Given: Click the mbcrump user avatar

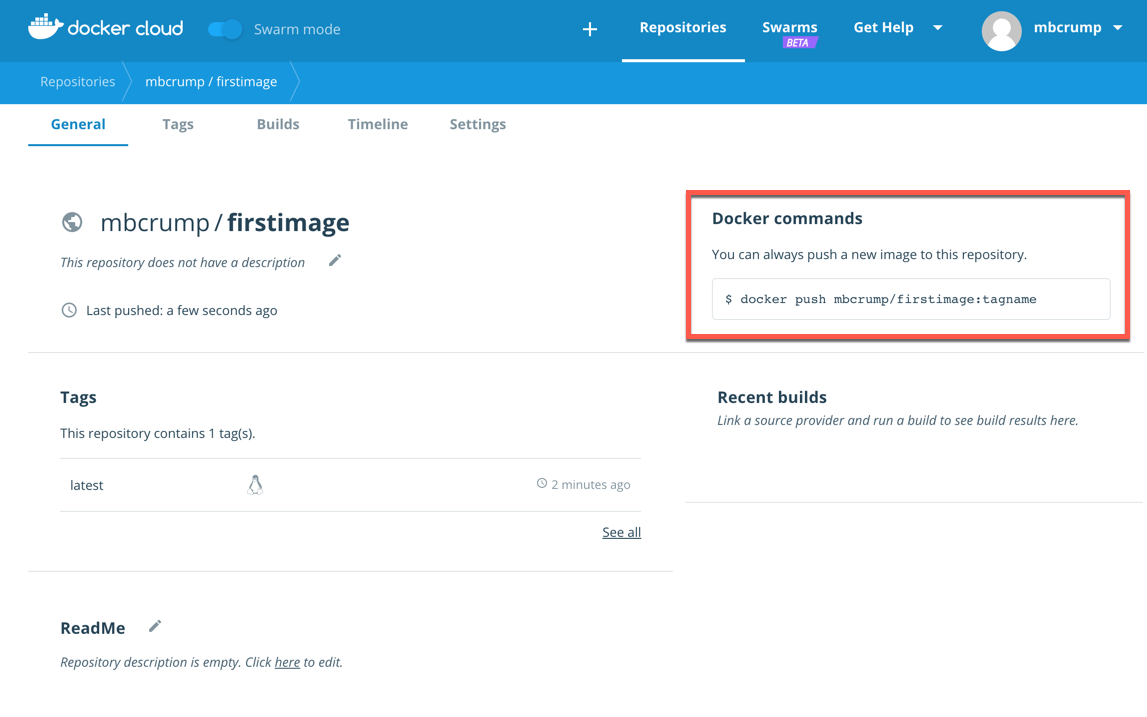Looking at the screenshot, I should click(1001, 30).
